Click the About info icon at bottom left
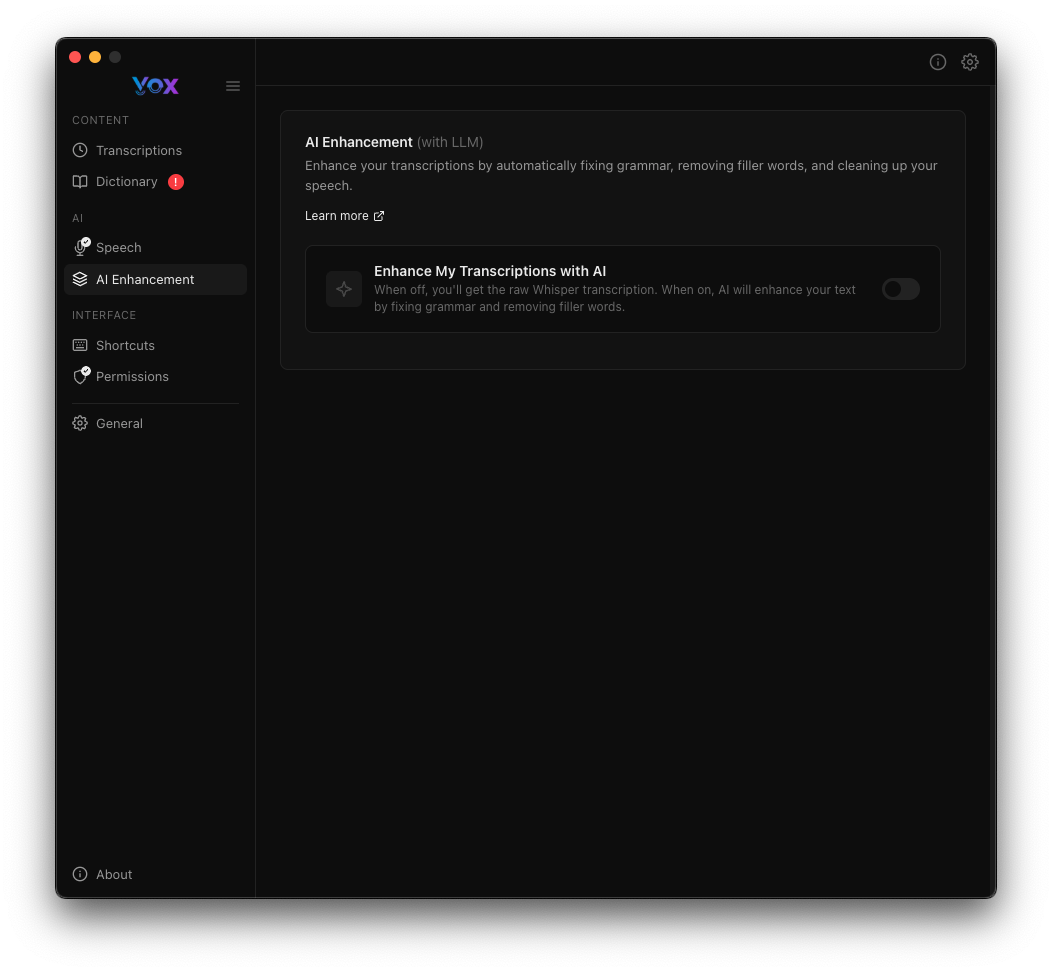 [x=79, y=874]
